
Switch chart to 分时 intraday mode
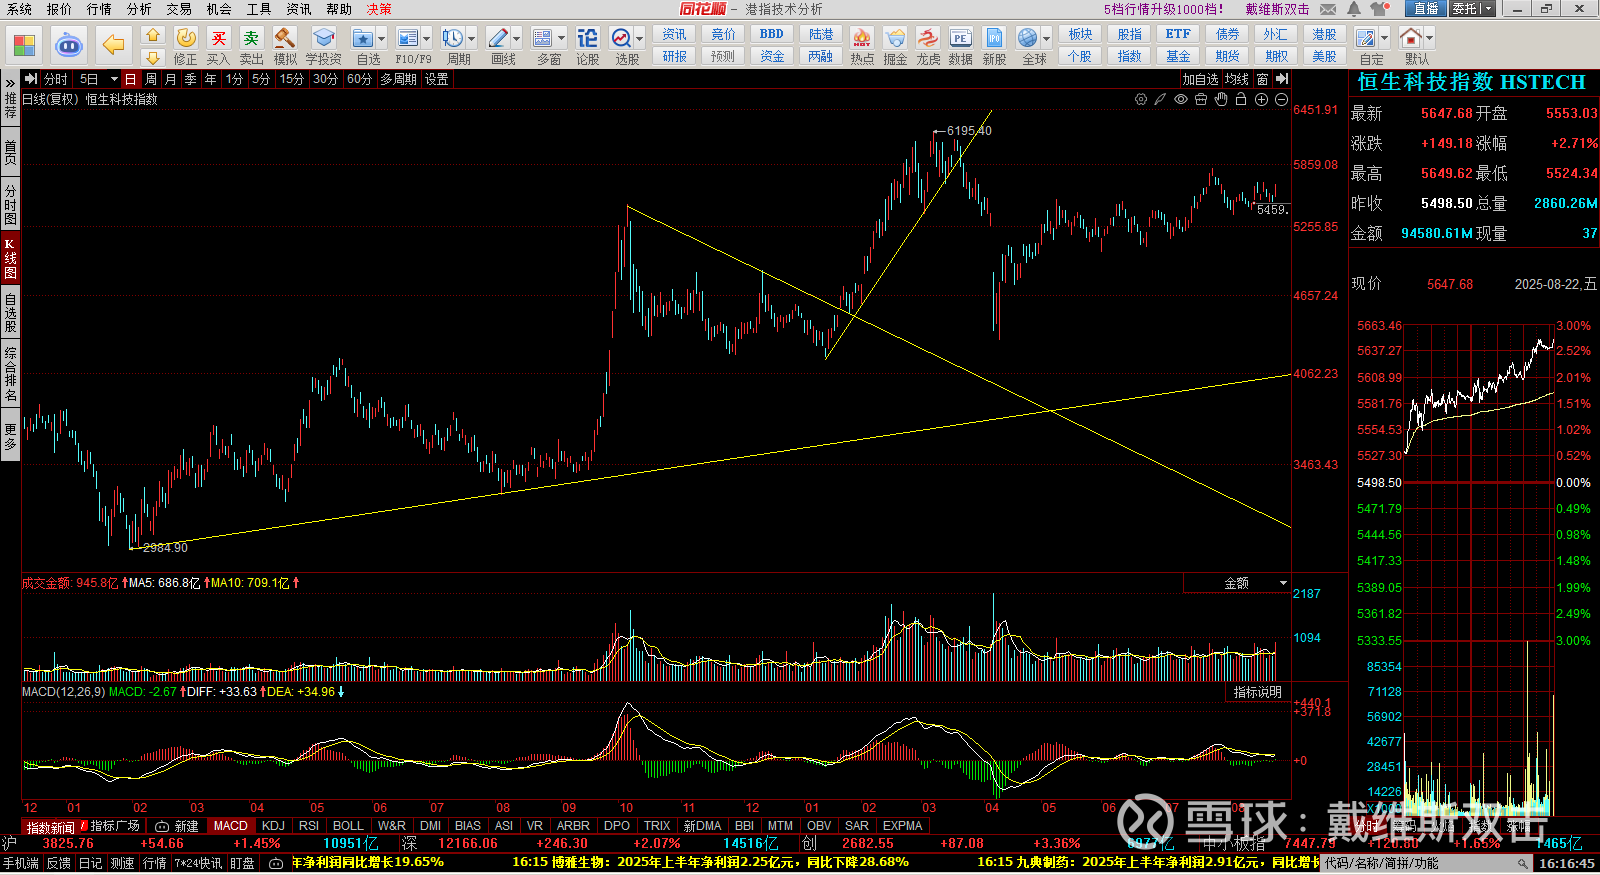[56, 79]
